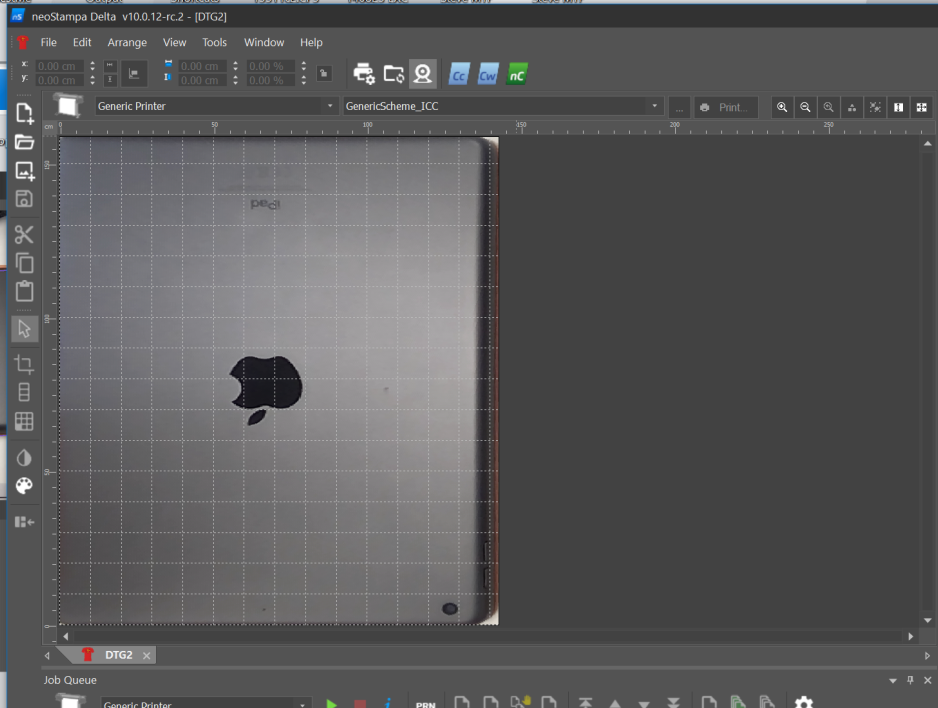This screenshot has width=938, height=708.
Task: Click the green nC module icon
Action: (516, 74)
